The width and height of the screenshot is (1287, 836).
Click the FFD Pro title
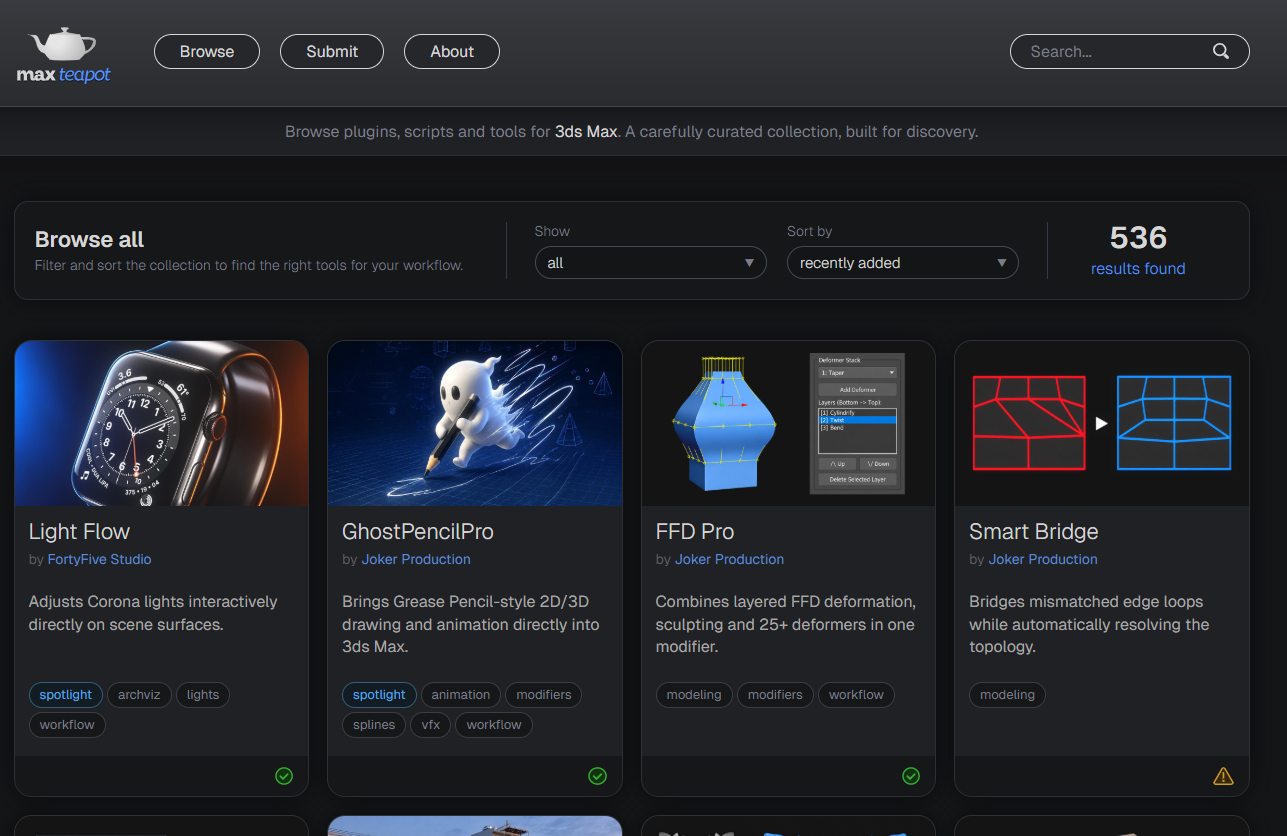click(695, 532)
